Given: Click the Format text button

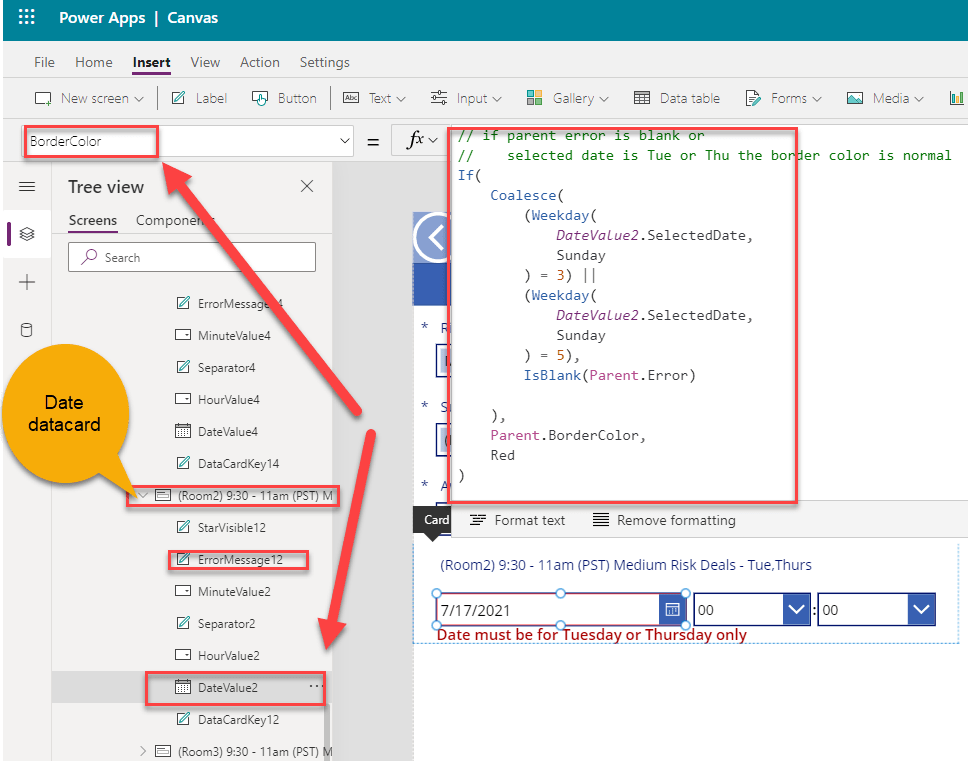Looking at the screenshot, I should 518,520.
